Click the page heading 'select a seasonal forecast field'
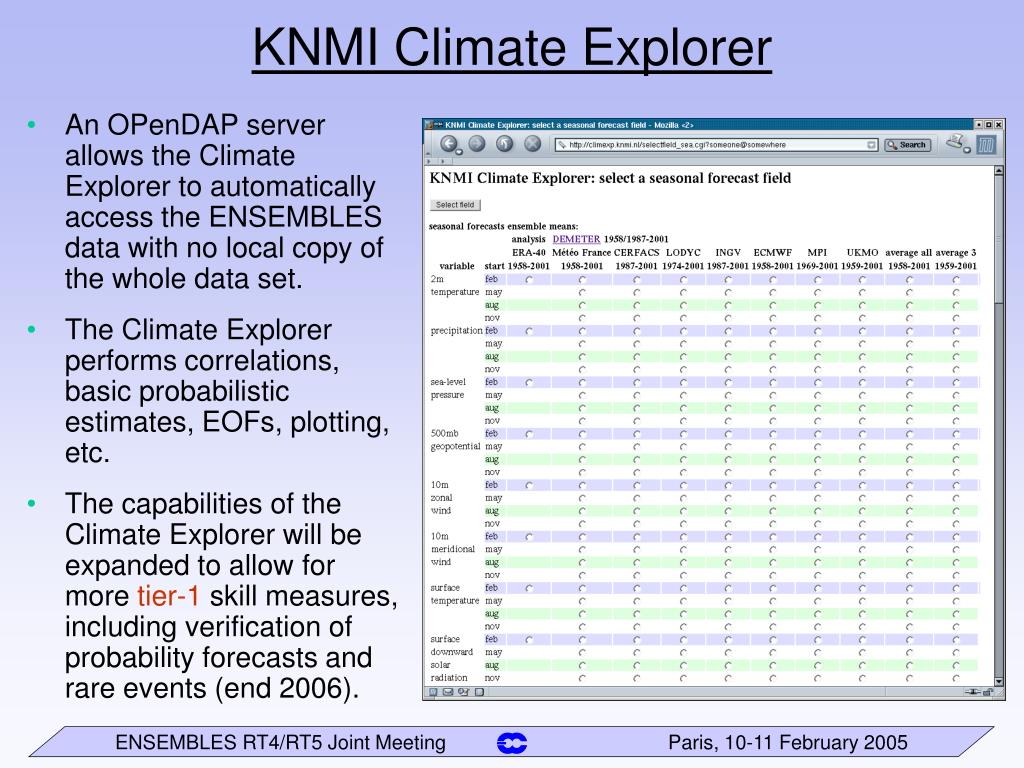Viewport: 1024px width, 768px height. [695, 178]
